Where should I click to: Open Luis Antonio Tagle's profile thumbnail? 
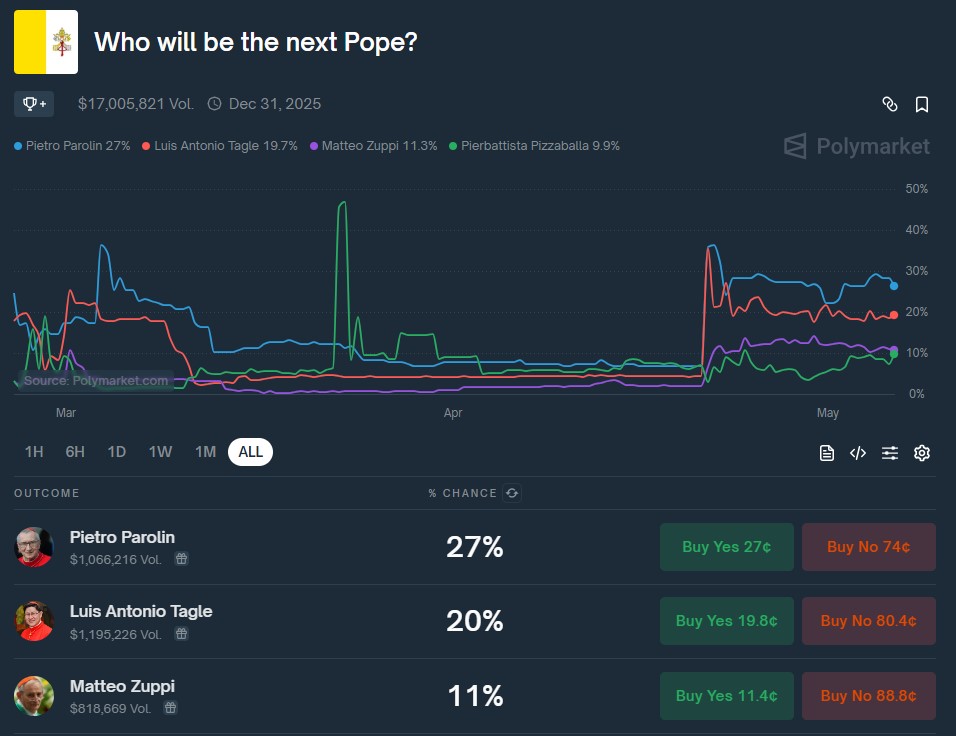point(34,620)
